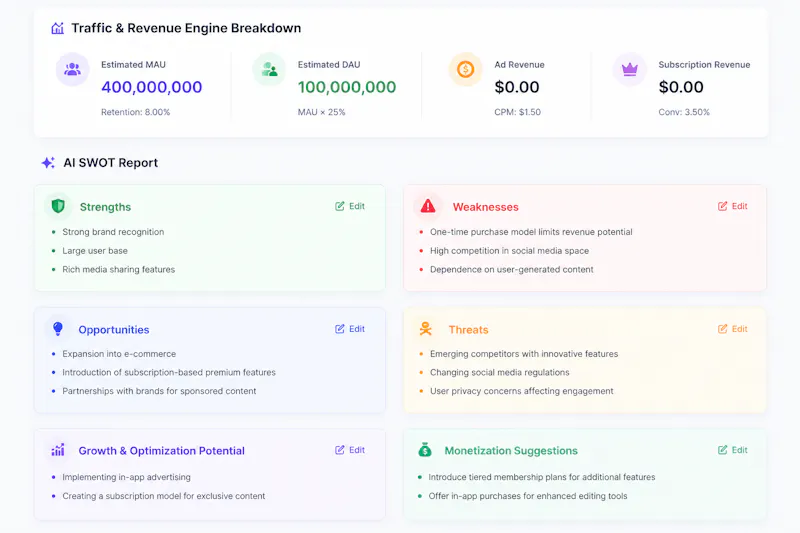
Task: Click the Ad Revenue dollar coin icon
Action: pos(465,69)
